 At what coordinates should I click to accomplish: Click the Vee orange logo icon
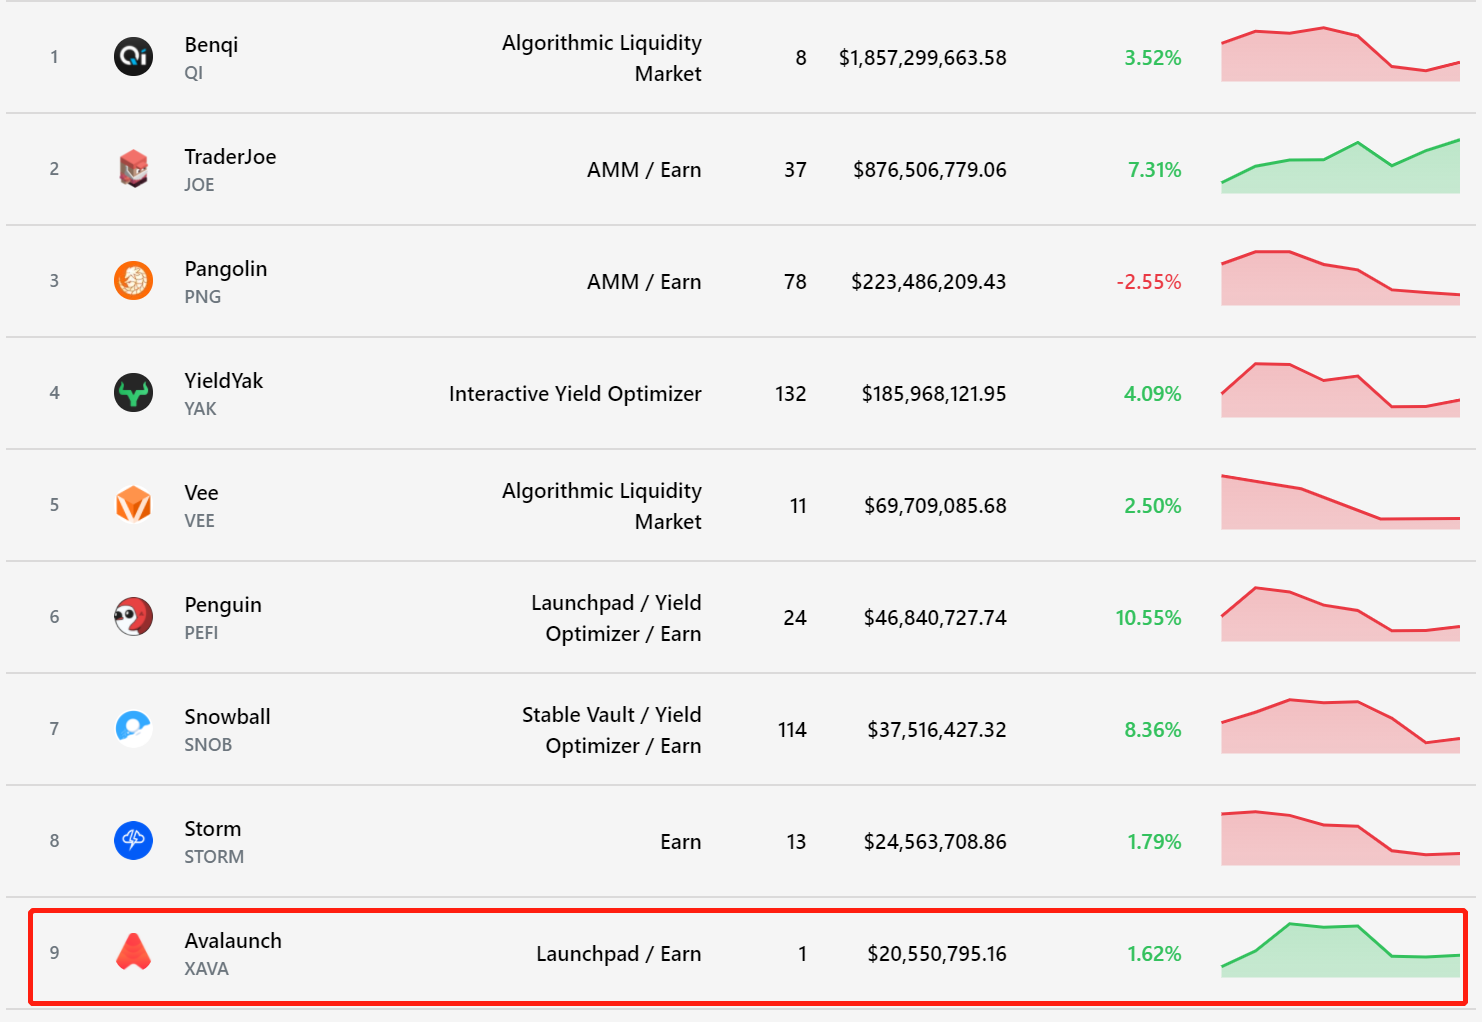point(133,505)
